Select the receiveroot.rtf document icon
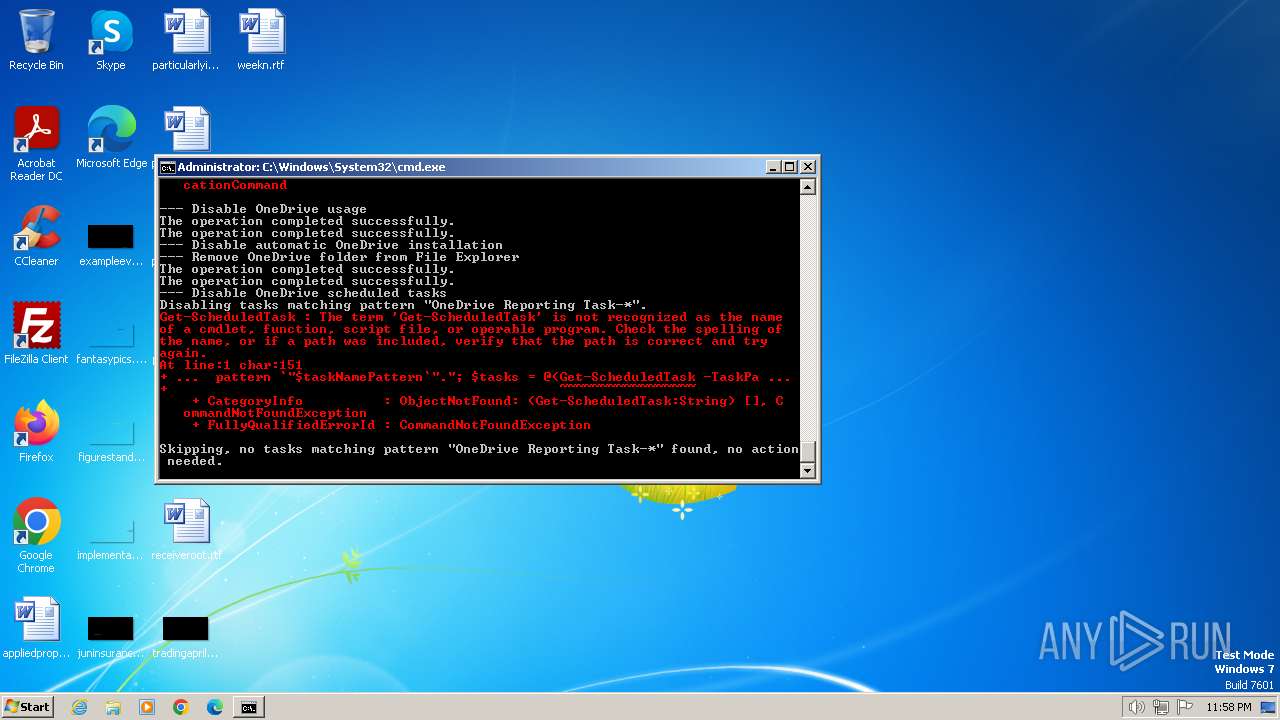Image resolution: width=1280 pixels, height=720 pixels. pos(186,530)
